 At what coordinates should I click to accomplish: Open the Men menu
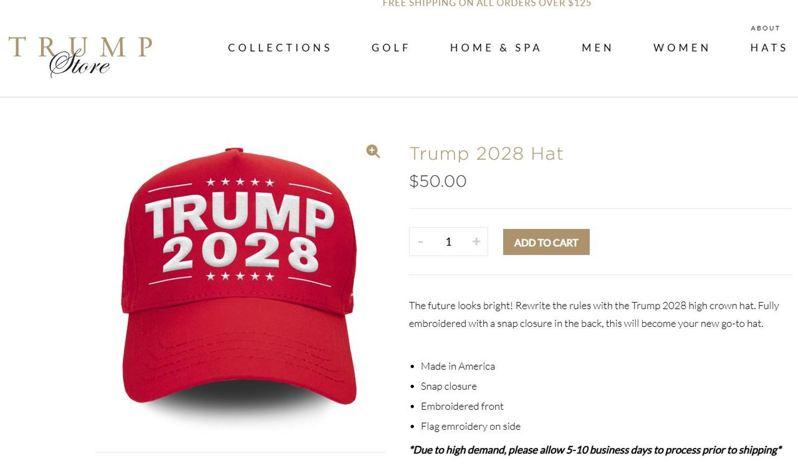click(x=597, y=48)
